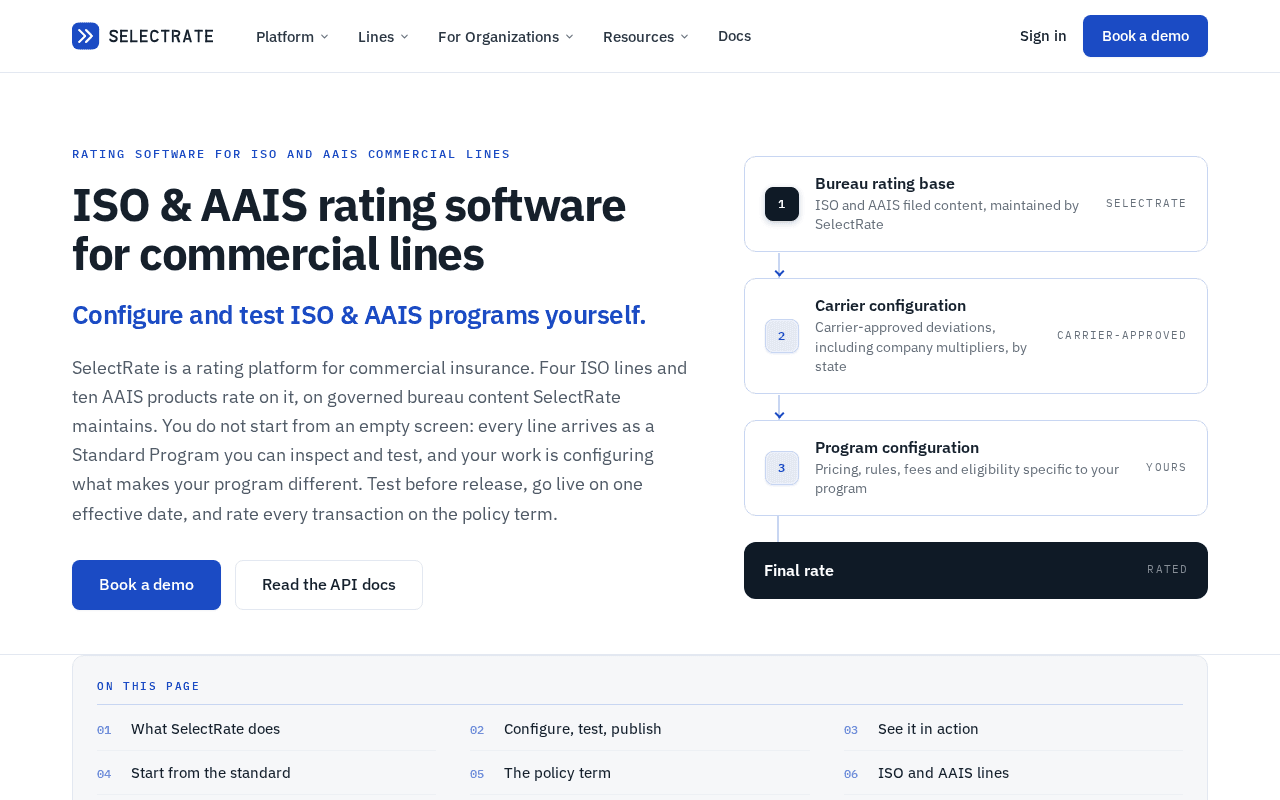1280x800 pixels.
Task: Click the SelectRate logo icon
Action: coord(85,36)
